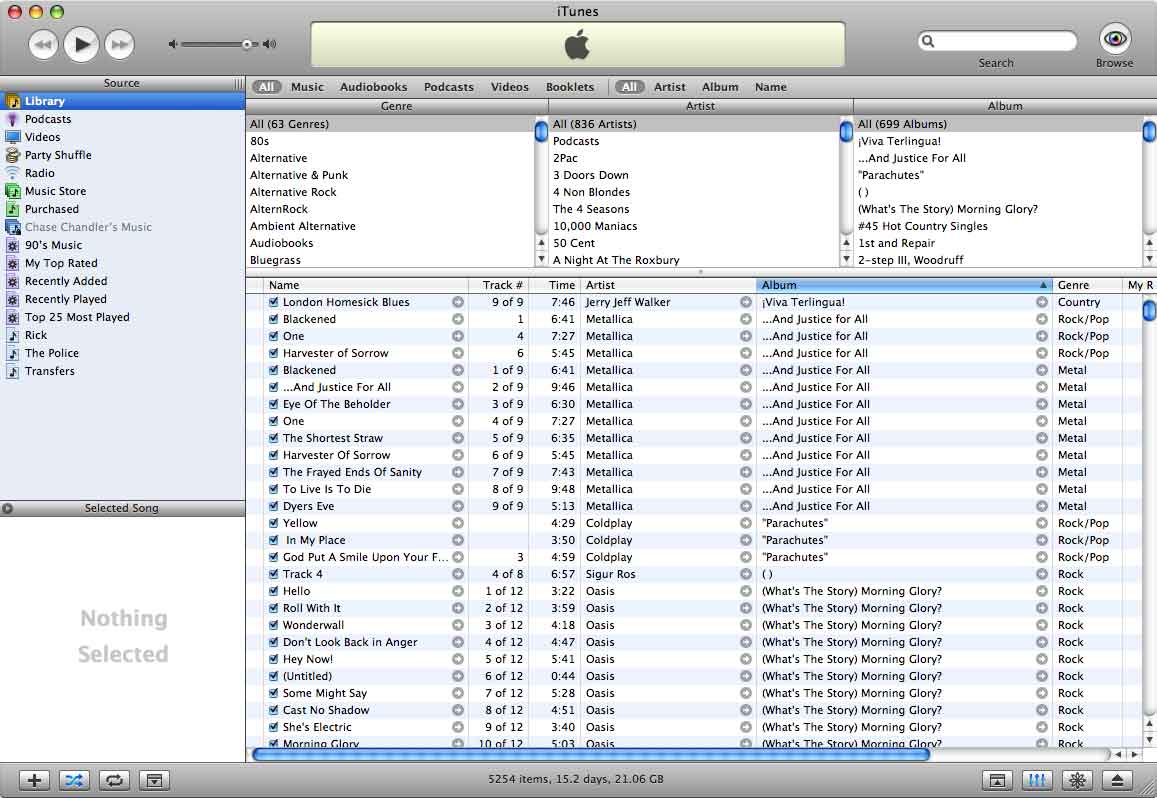The width and height of the screenshot is (1157, 798).
Task: Add a new playlist with plus button
Action: tap(34, 780)
